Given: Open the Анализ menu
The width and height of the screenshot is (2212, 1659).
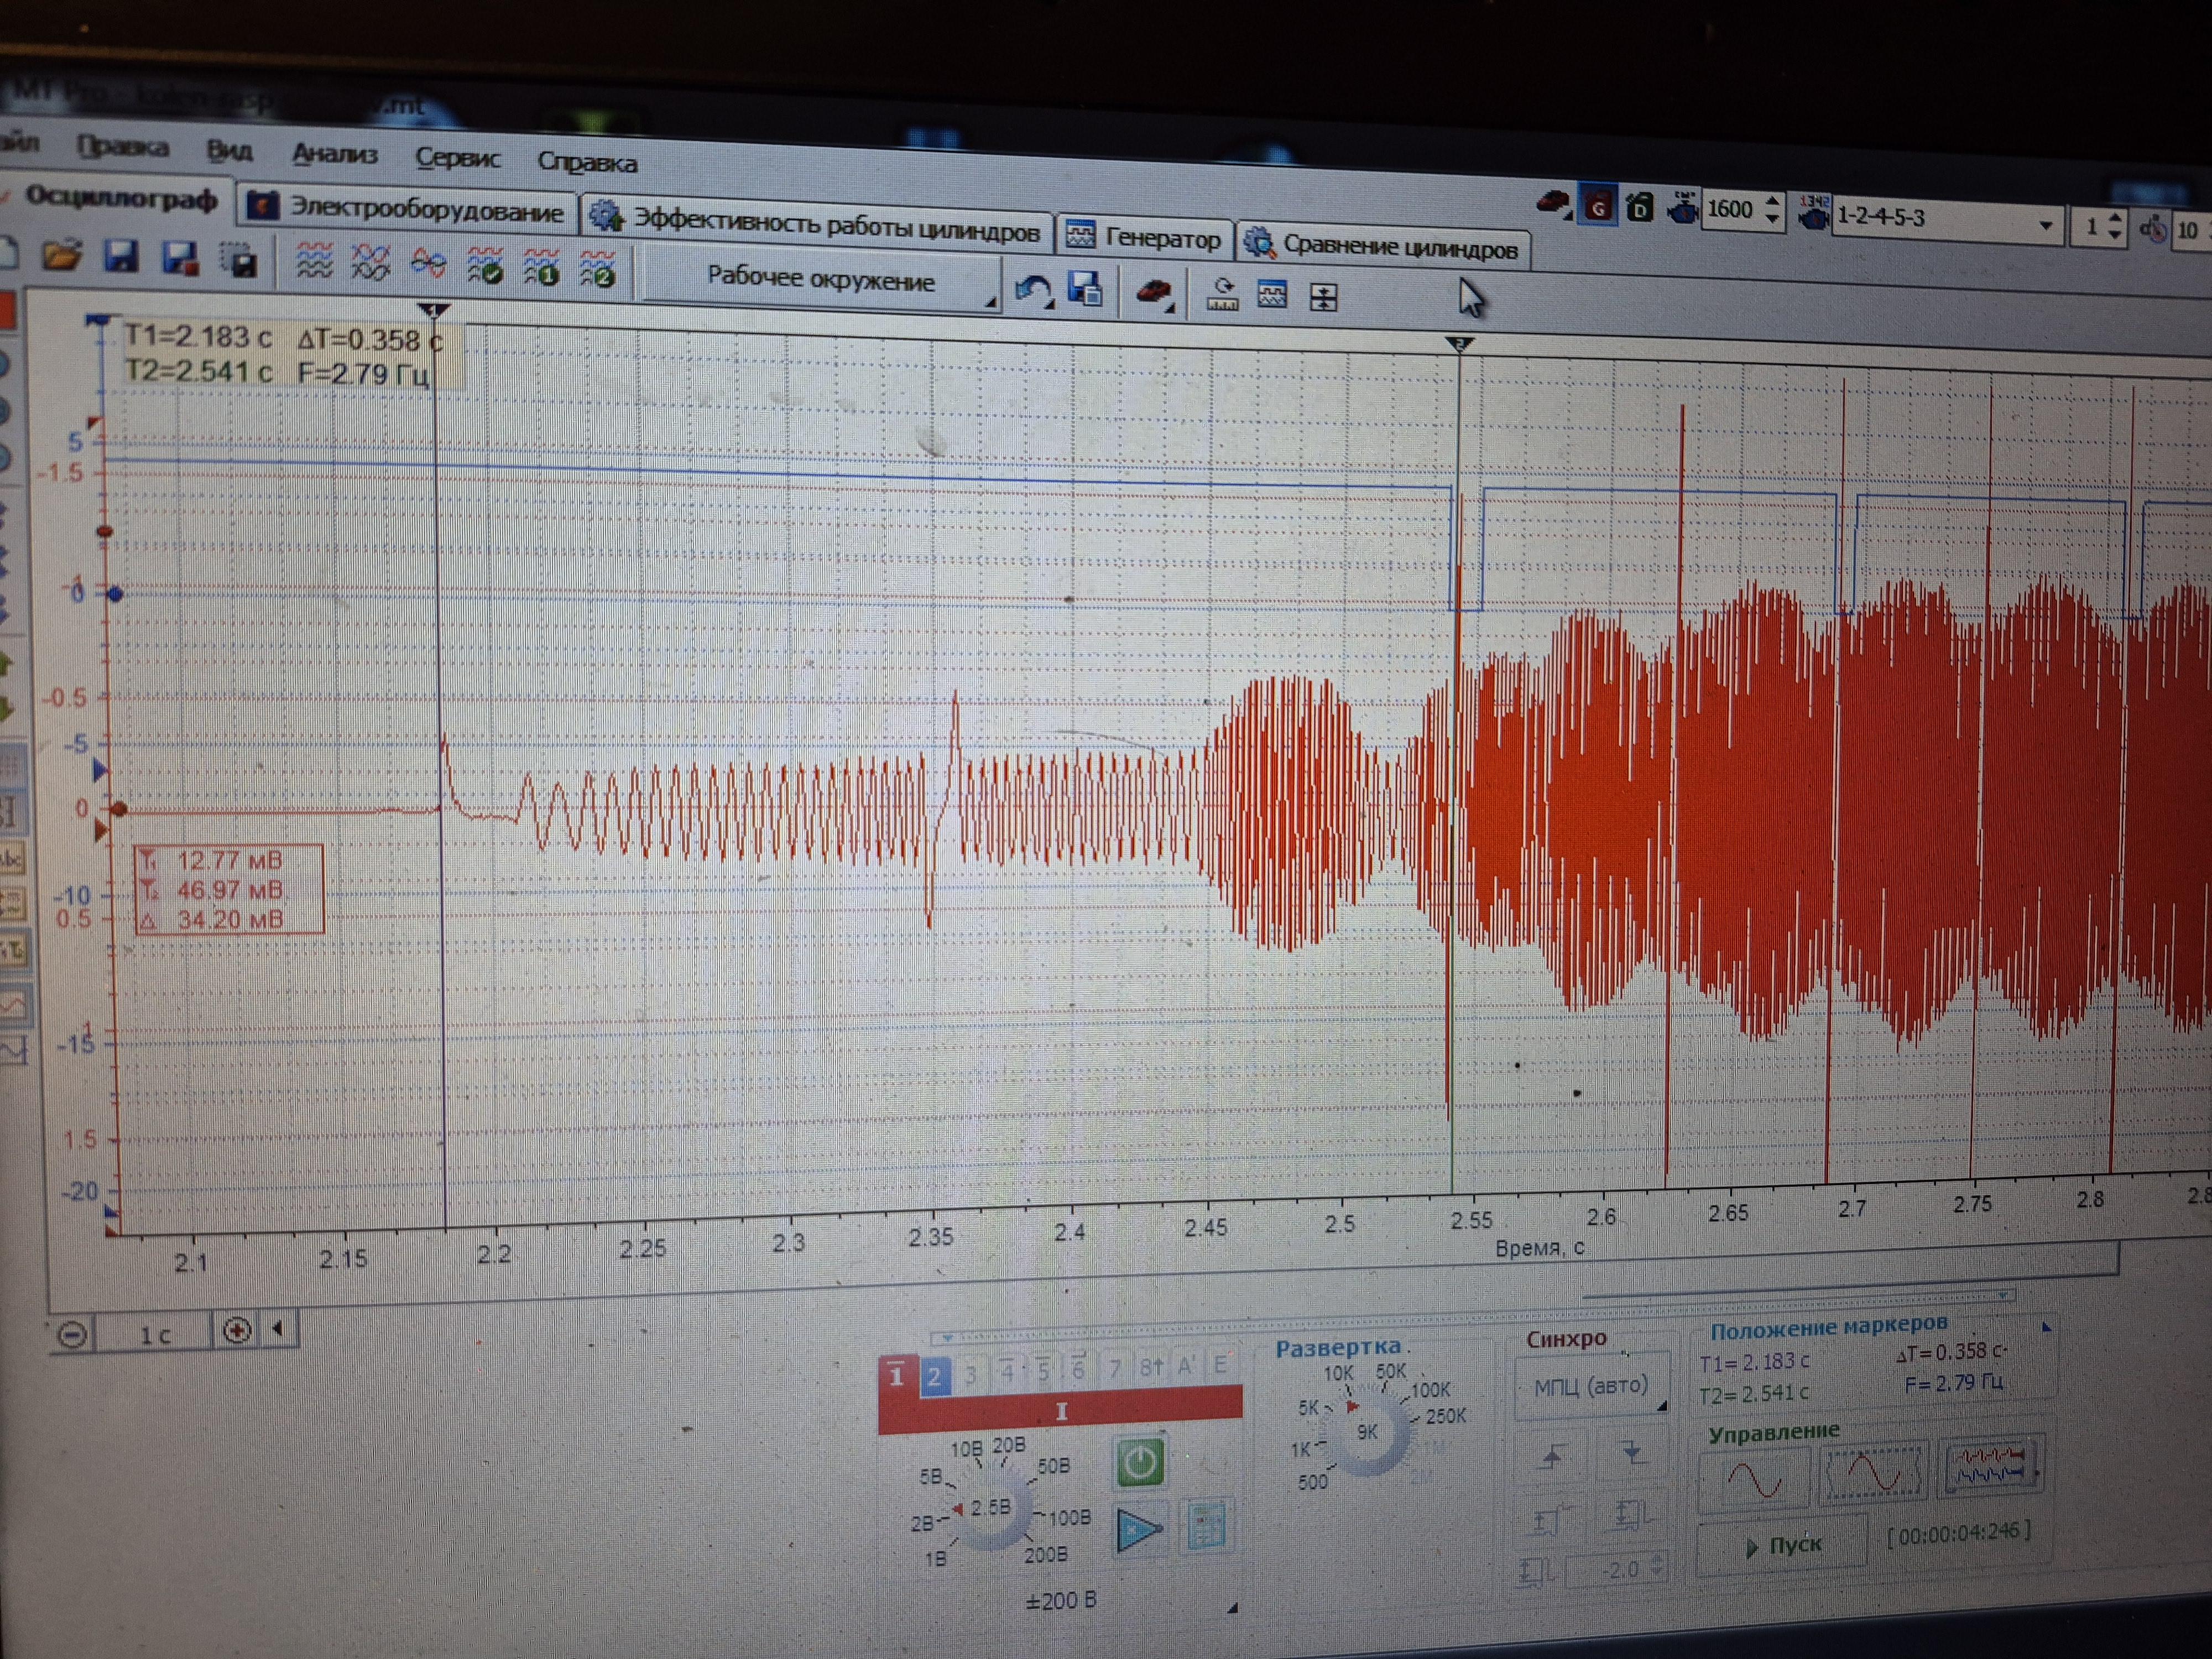Looking at the screenshot, I should pyautogui.click(x=334, y=154).
